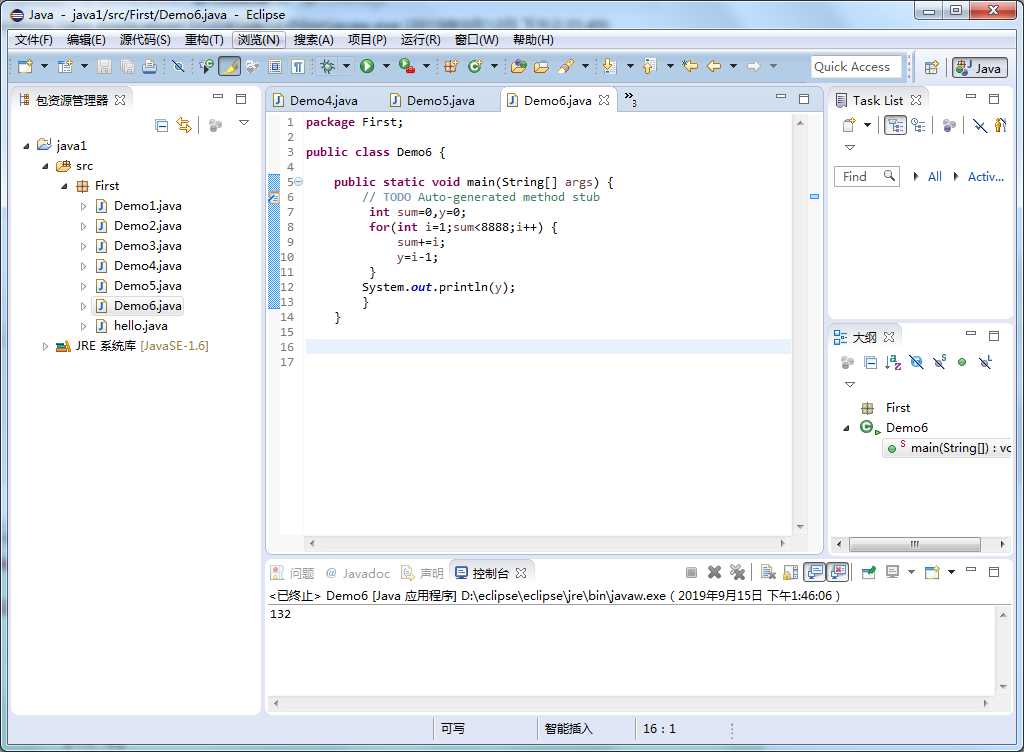Image resolution: width=1024 pixels, height=752 pixels.
Task: Click the Quick Access search field
Action: [856, 67]
